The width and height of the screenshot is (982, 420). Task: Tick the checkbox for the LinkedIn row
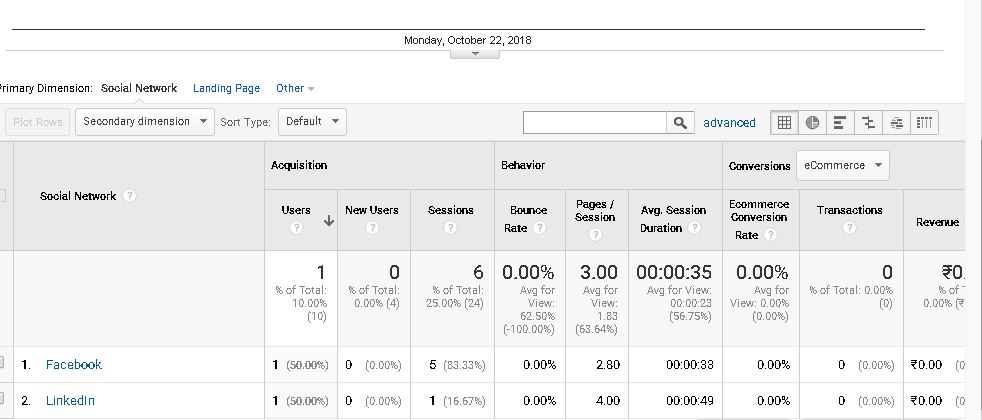pos(3,400)
